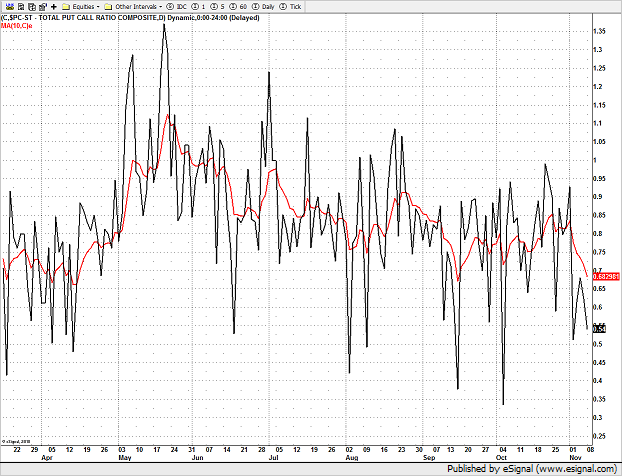Click the Nov month label on time axis
This screenshot has height=476, width=622.
576,457
